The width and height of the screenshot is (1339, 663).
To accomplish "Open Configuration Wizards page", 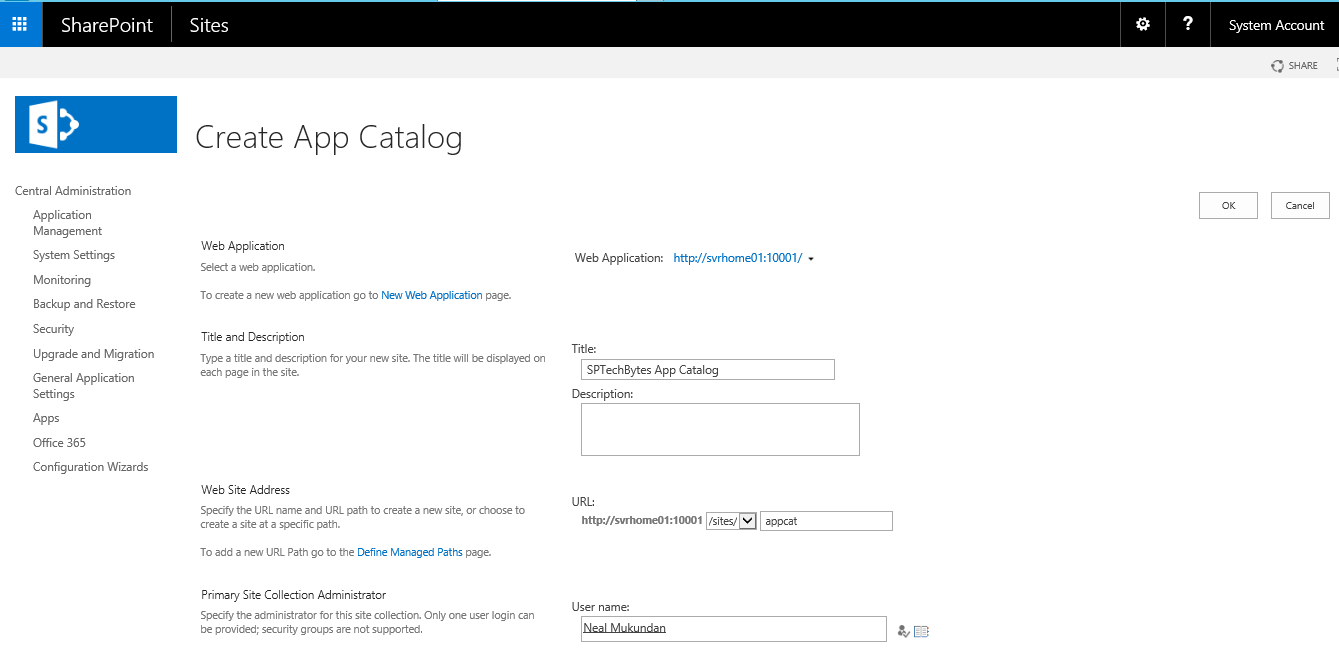I will (90, 467).
